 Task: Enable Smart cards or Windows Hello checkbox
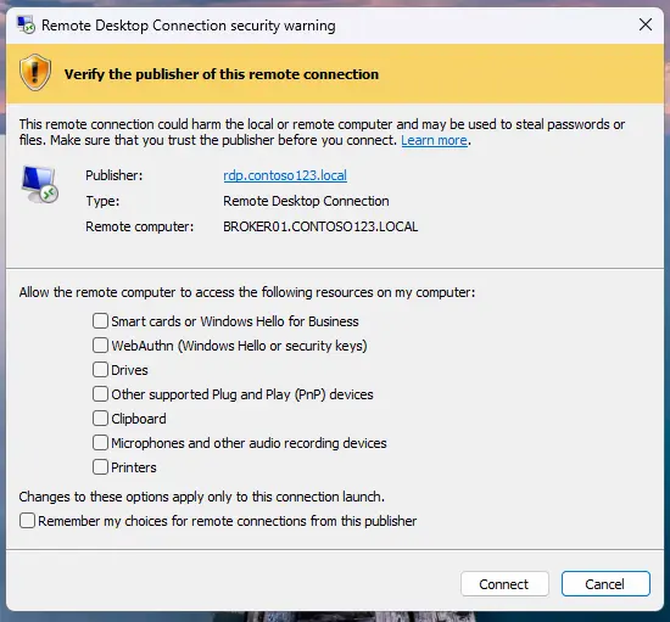pyautogui.click(x=100, y=321)
